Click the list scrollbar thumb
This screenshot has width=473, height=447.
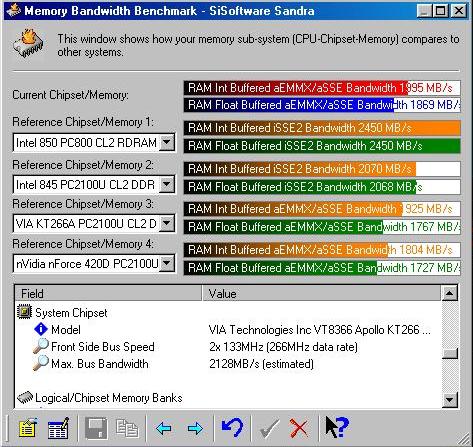pos(450,354)
